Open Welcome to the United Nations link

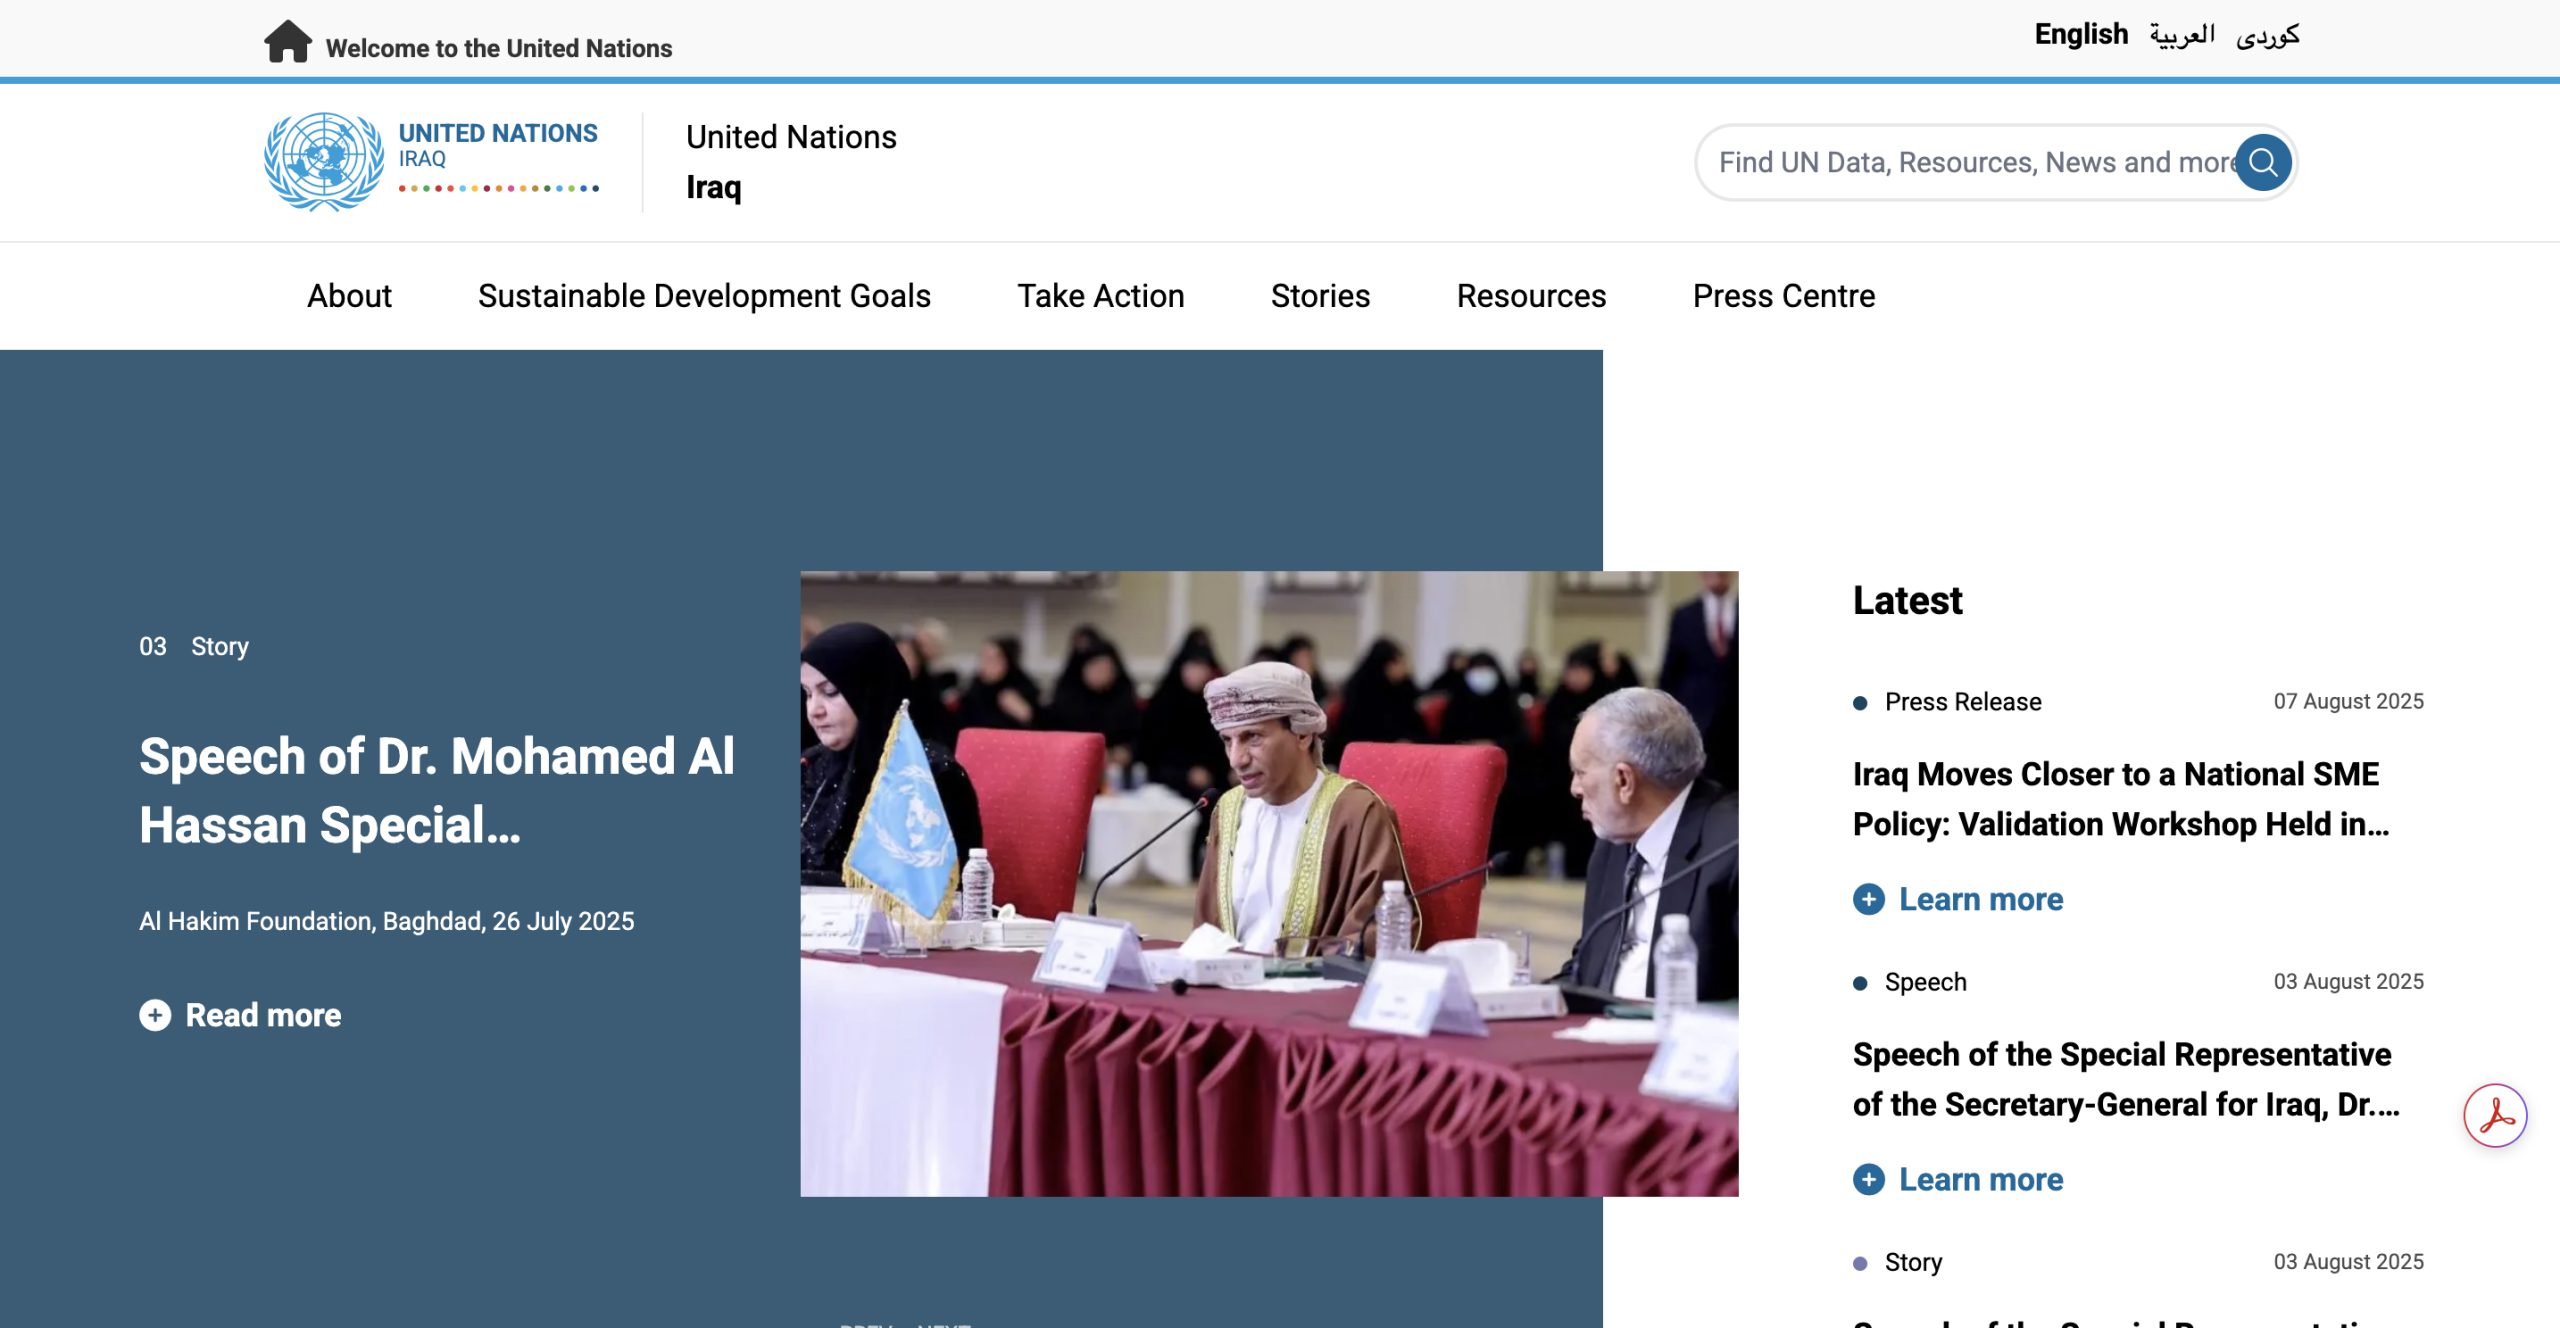[x=499, y=48]
